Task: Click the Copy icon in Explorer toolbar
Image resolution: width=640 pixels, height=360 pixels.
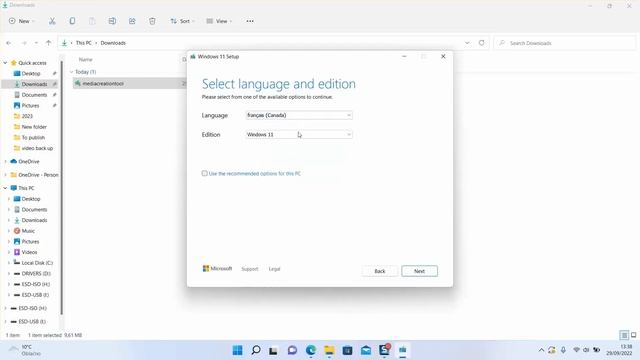Action: (x=72, y=21)
